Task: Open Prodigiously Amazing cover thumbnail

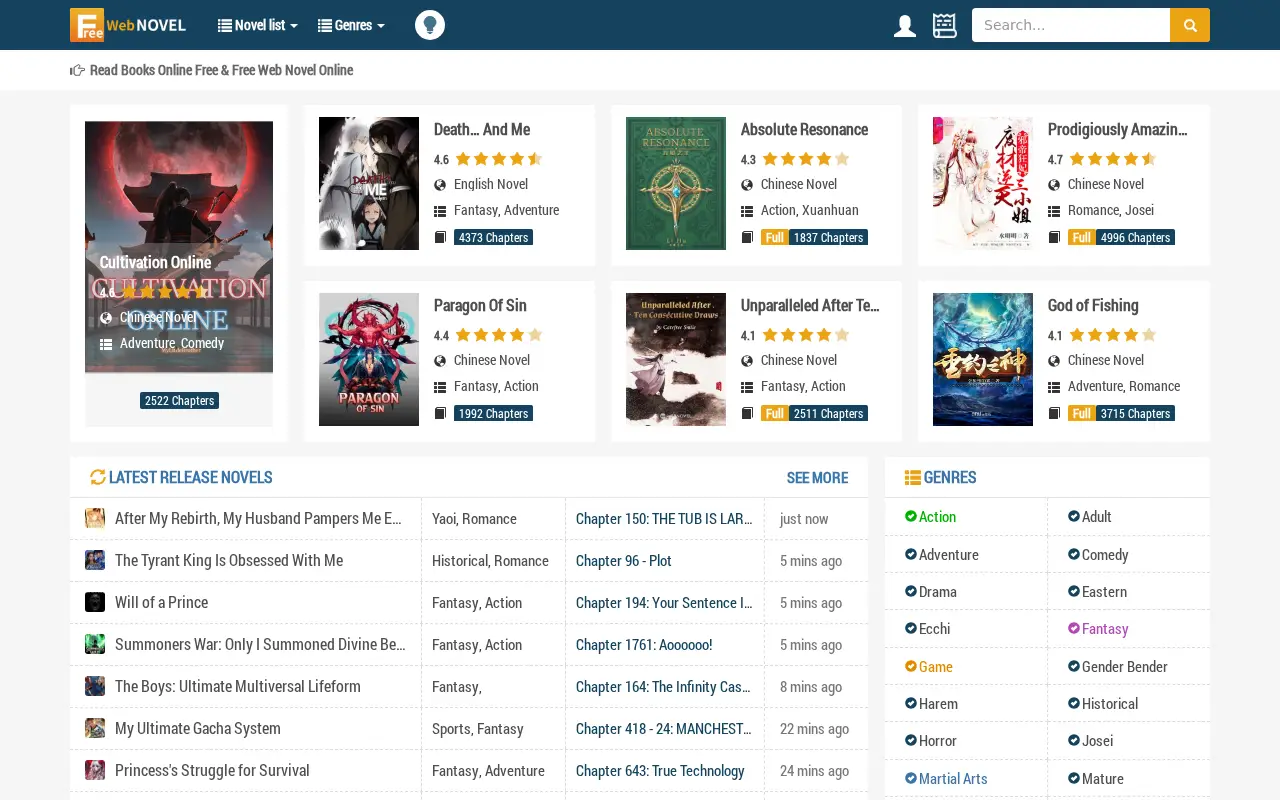Action: click(x=983, y=183)
